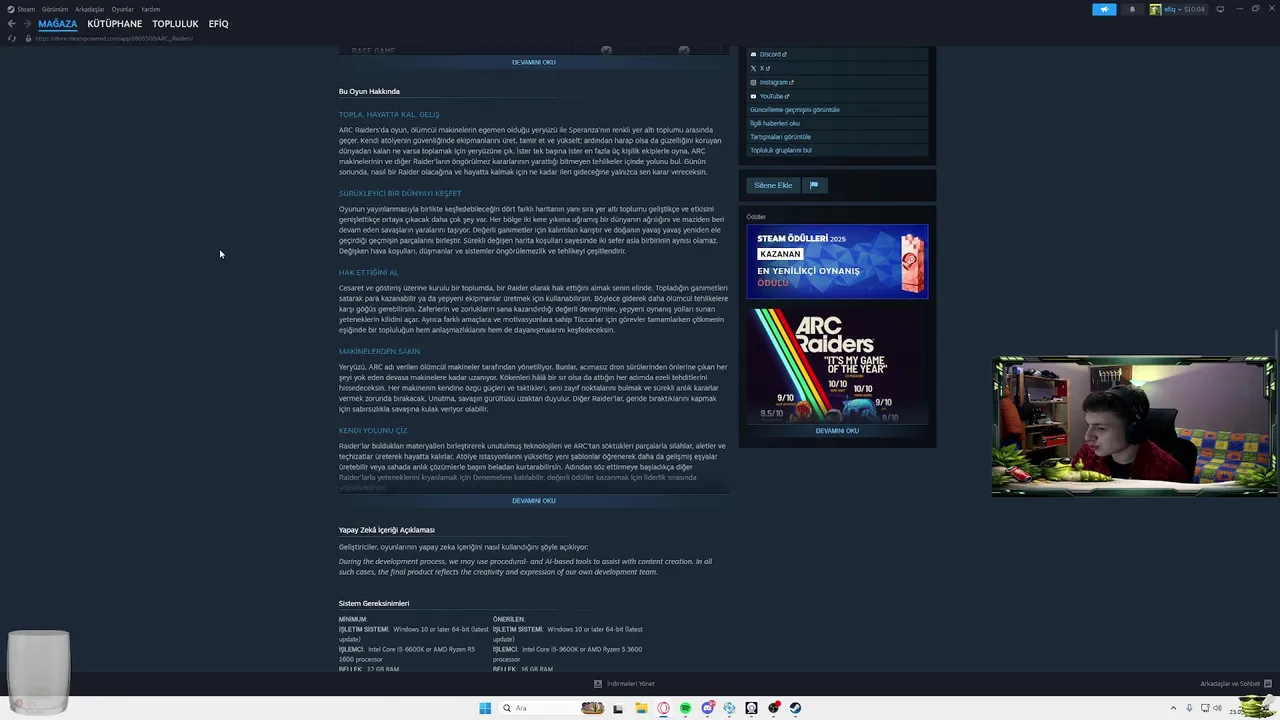Switch to the KÜTÜPHANE tab
The image size is (1280, 720).
click(x=115, y=23)
